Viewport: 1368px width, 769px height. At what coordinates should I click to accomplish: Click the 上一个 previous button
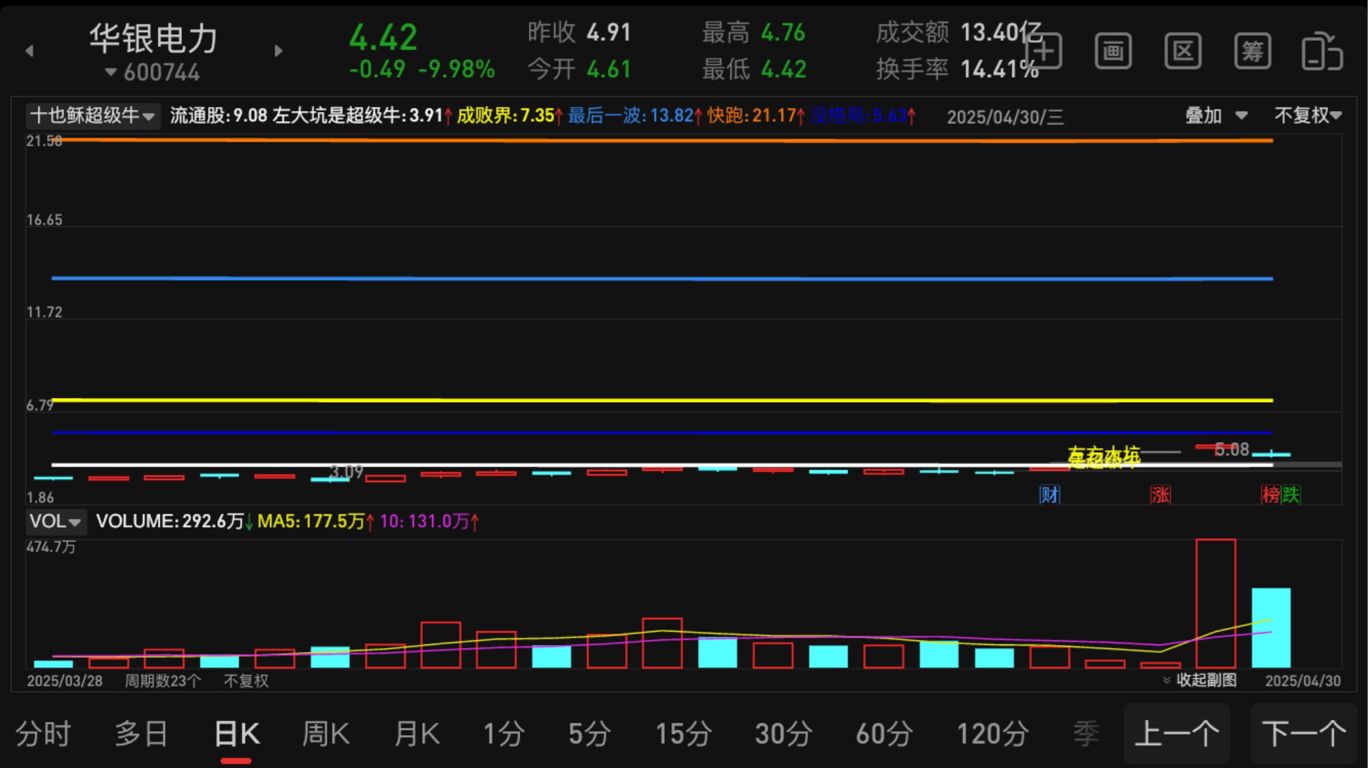(x=1177, y=734)
